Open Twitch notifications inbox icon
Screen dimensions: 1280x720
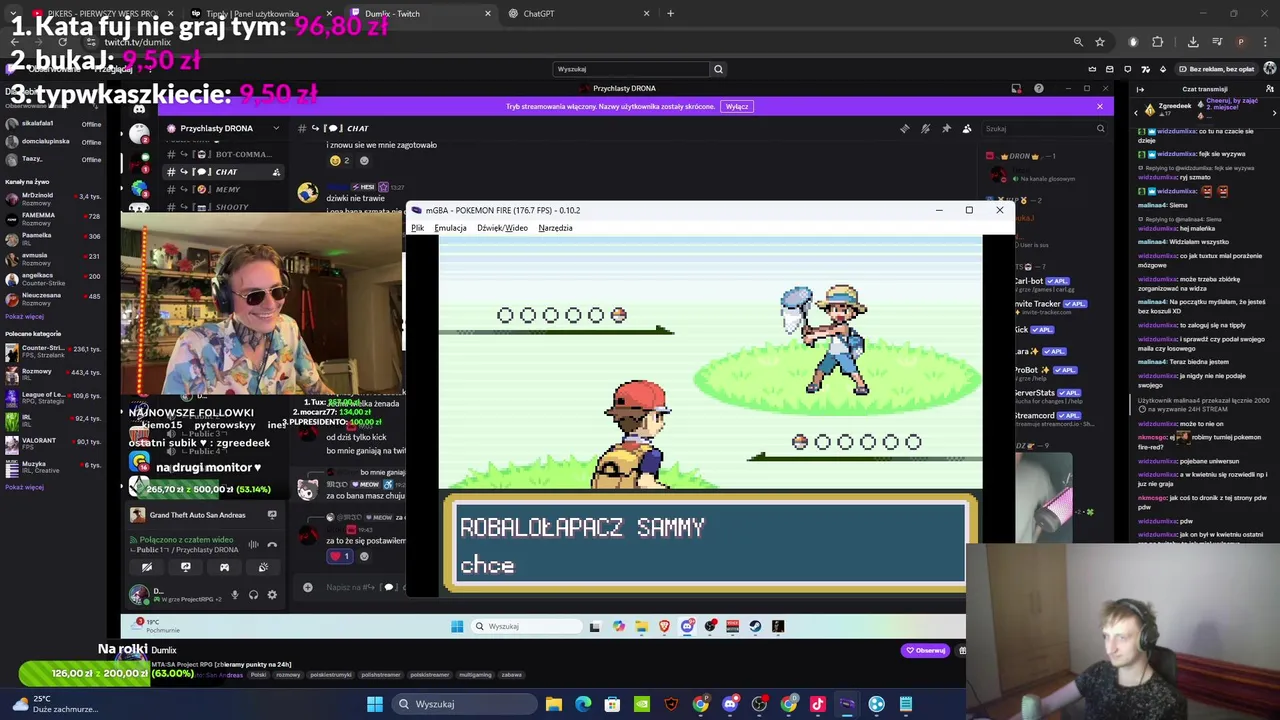click(x=1110, y=69)
